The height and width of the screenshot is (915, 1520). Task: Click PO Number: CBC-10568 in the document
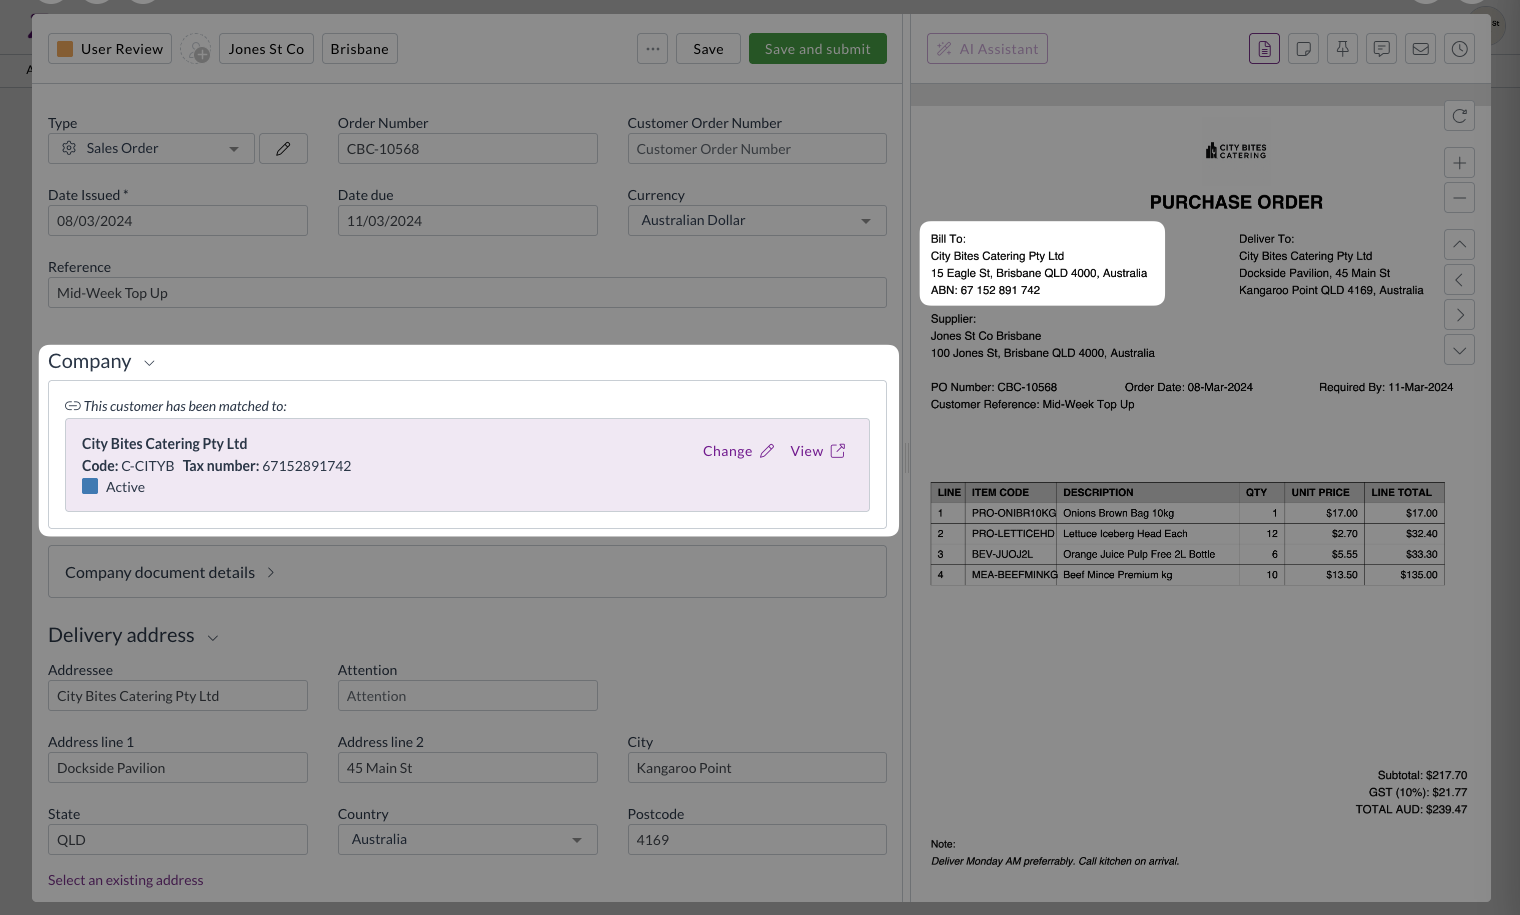993,387
